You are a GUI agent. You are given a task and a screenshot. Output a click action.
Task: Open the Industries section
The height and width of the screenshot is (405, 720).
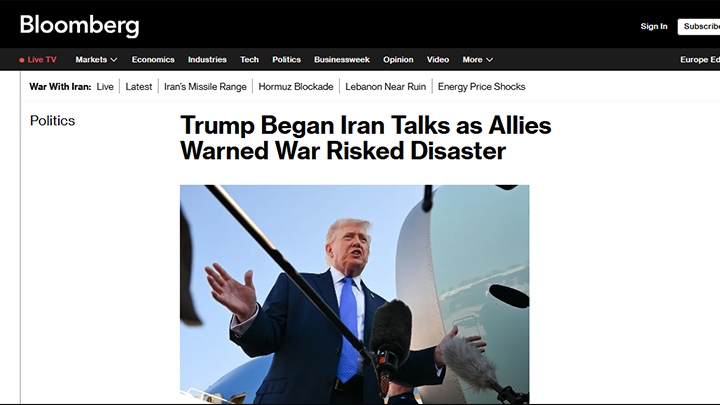click(207, 60)
